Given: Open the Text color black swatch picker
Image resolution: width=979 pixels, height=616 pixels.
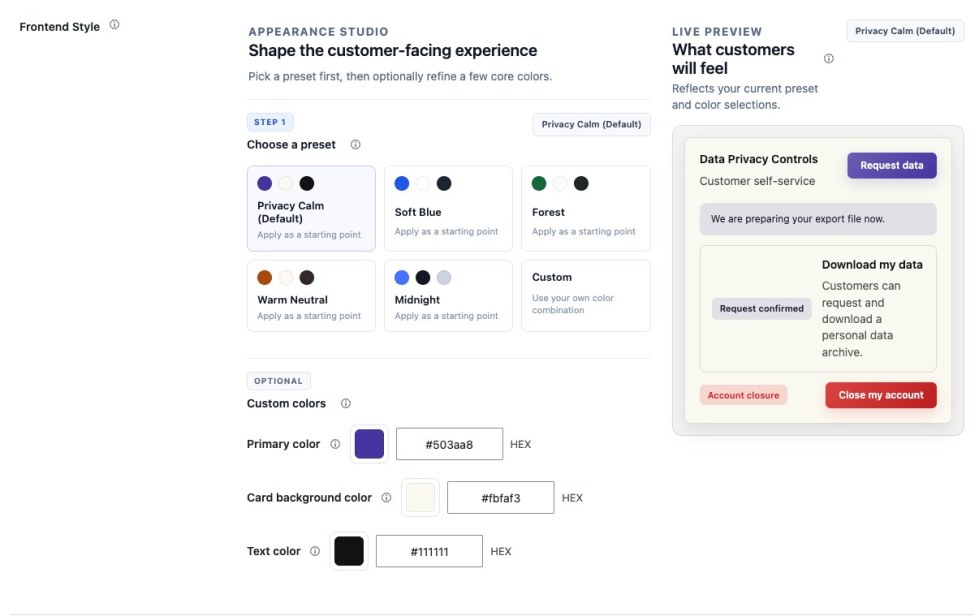Looking at the screenshot, I should pyautogui.click(x=349, y=552).
